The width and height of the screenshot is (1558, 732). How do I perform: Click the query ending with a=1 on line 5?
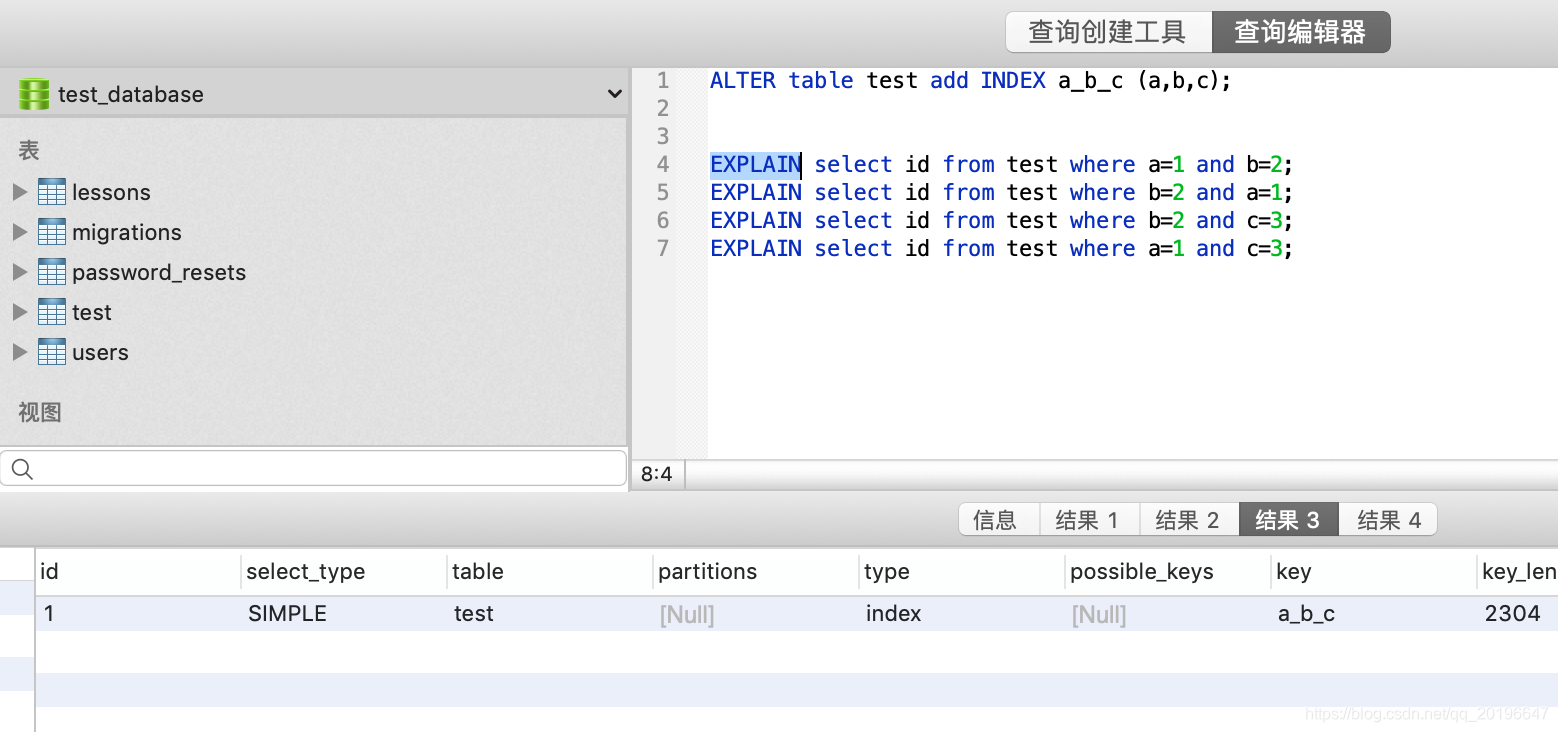tap(1002, 192)
